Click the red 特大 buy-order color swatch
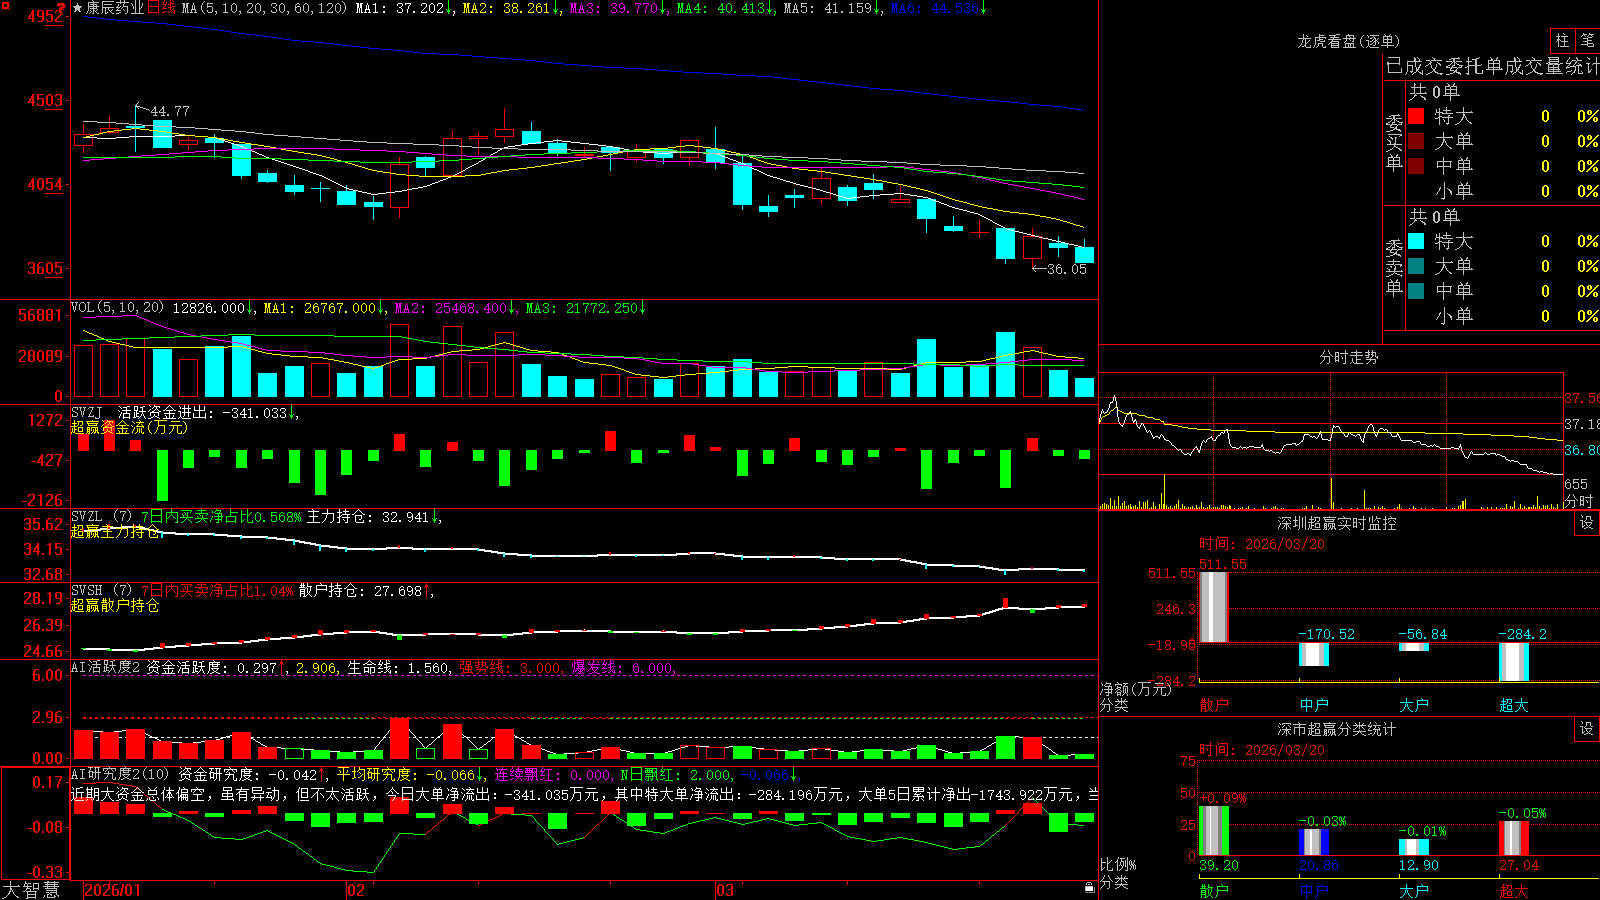Viewport: 1600px width, 900px height. point(1416,116)
